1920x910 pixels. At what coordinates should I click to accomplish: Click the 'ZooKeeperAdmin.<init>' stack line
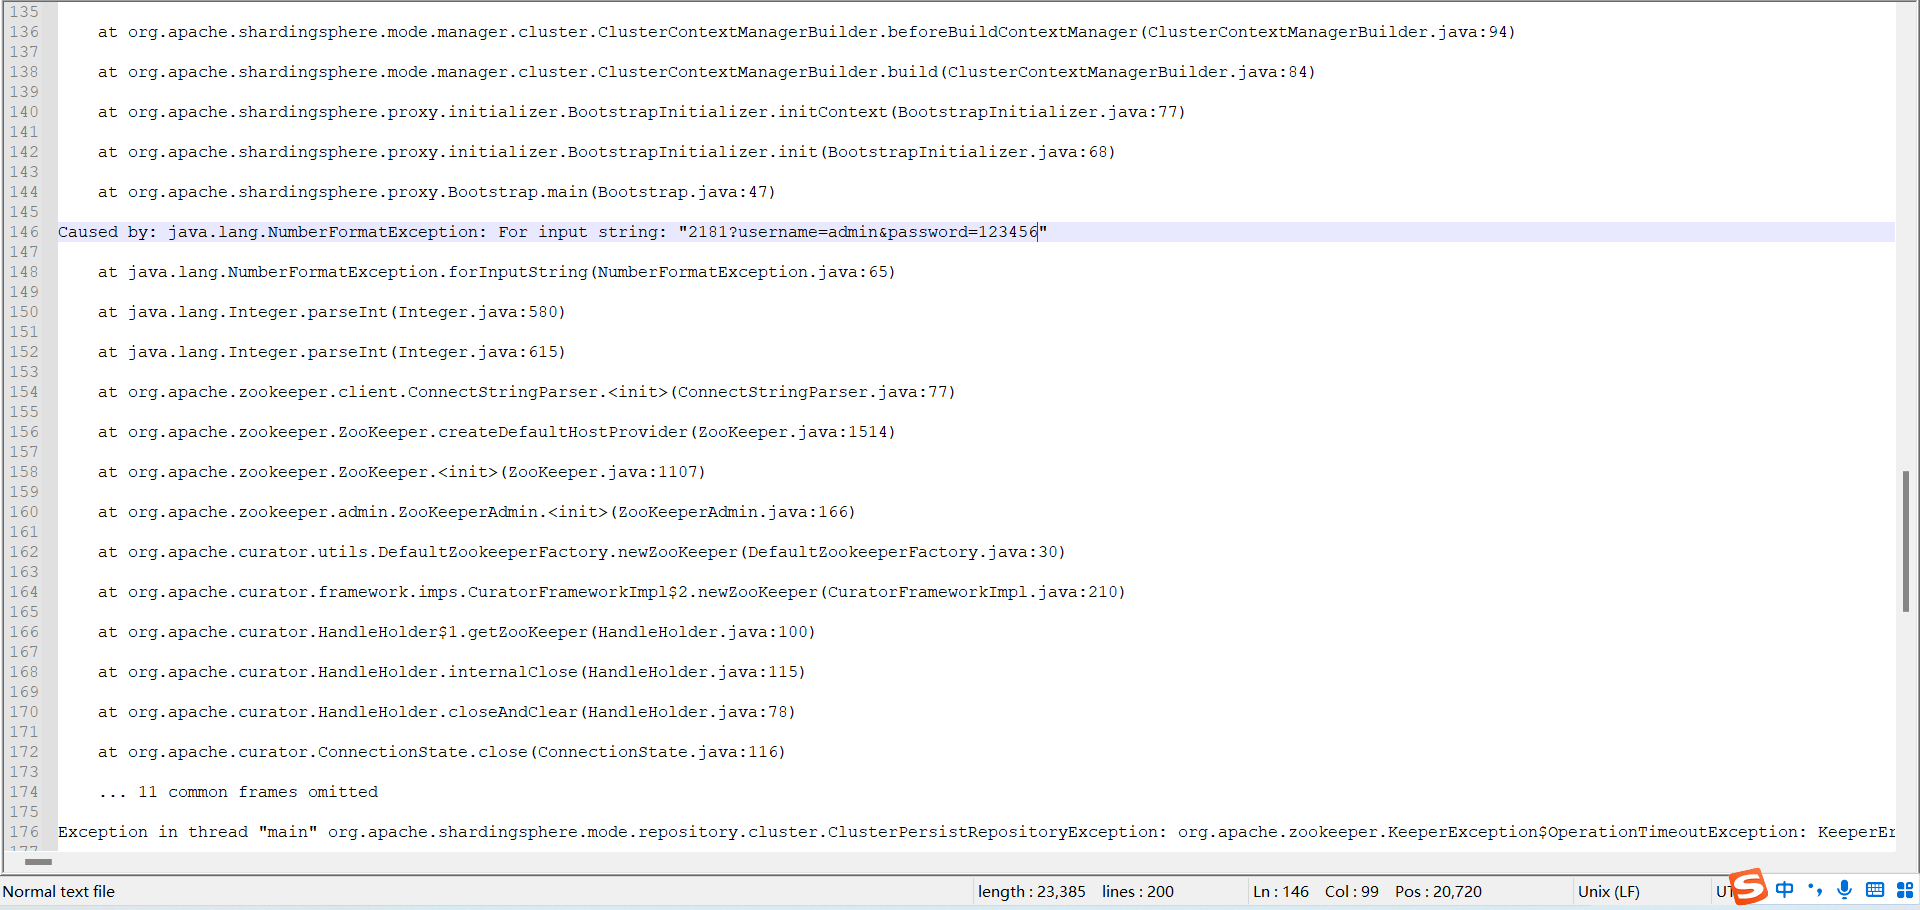(476, 512)
